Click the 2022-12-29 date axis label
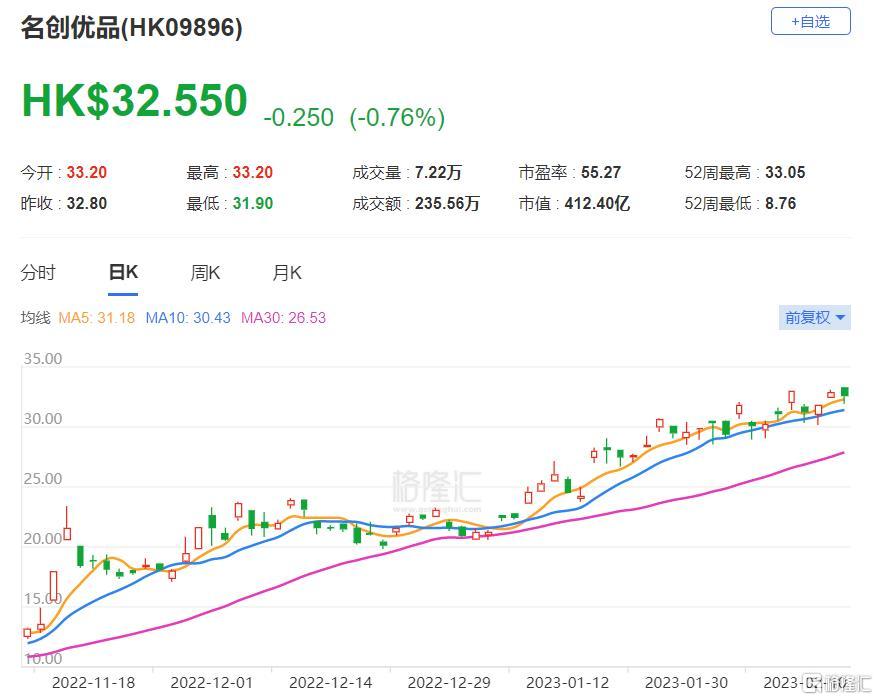878x700 pixels. click(x=449, y=683)
